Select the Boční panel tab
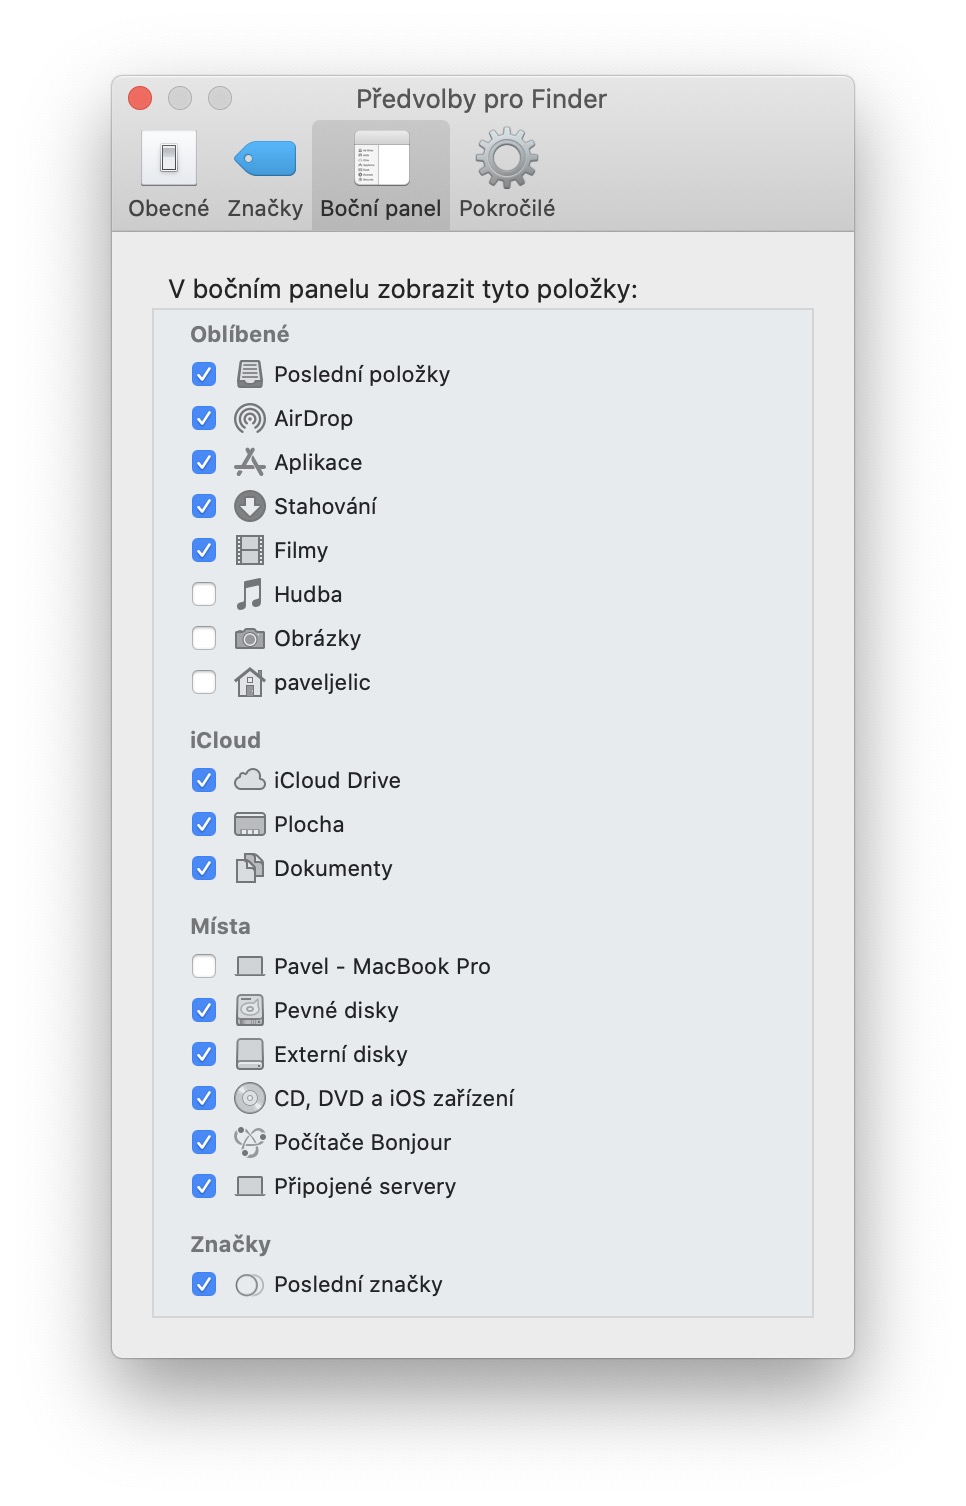This screenshot has height=1506, width=966. coord(381,174)
